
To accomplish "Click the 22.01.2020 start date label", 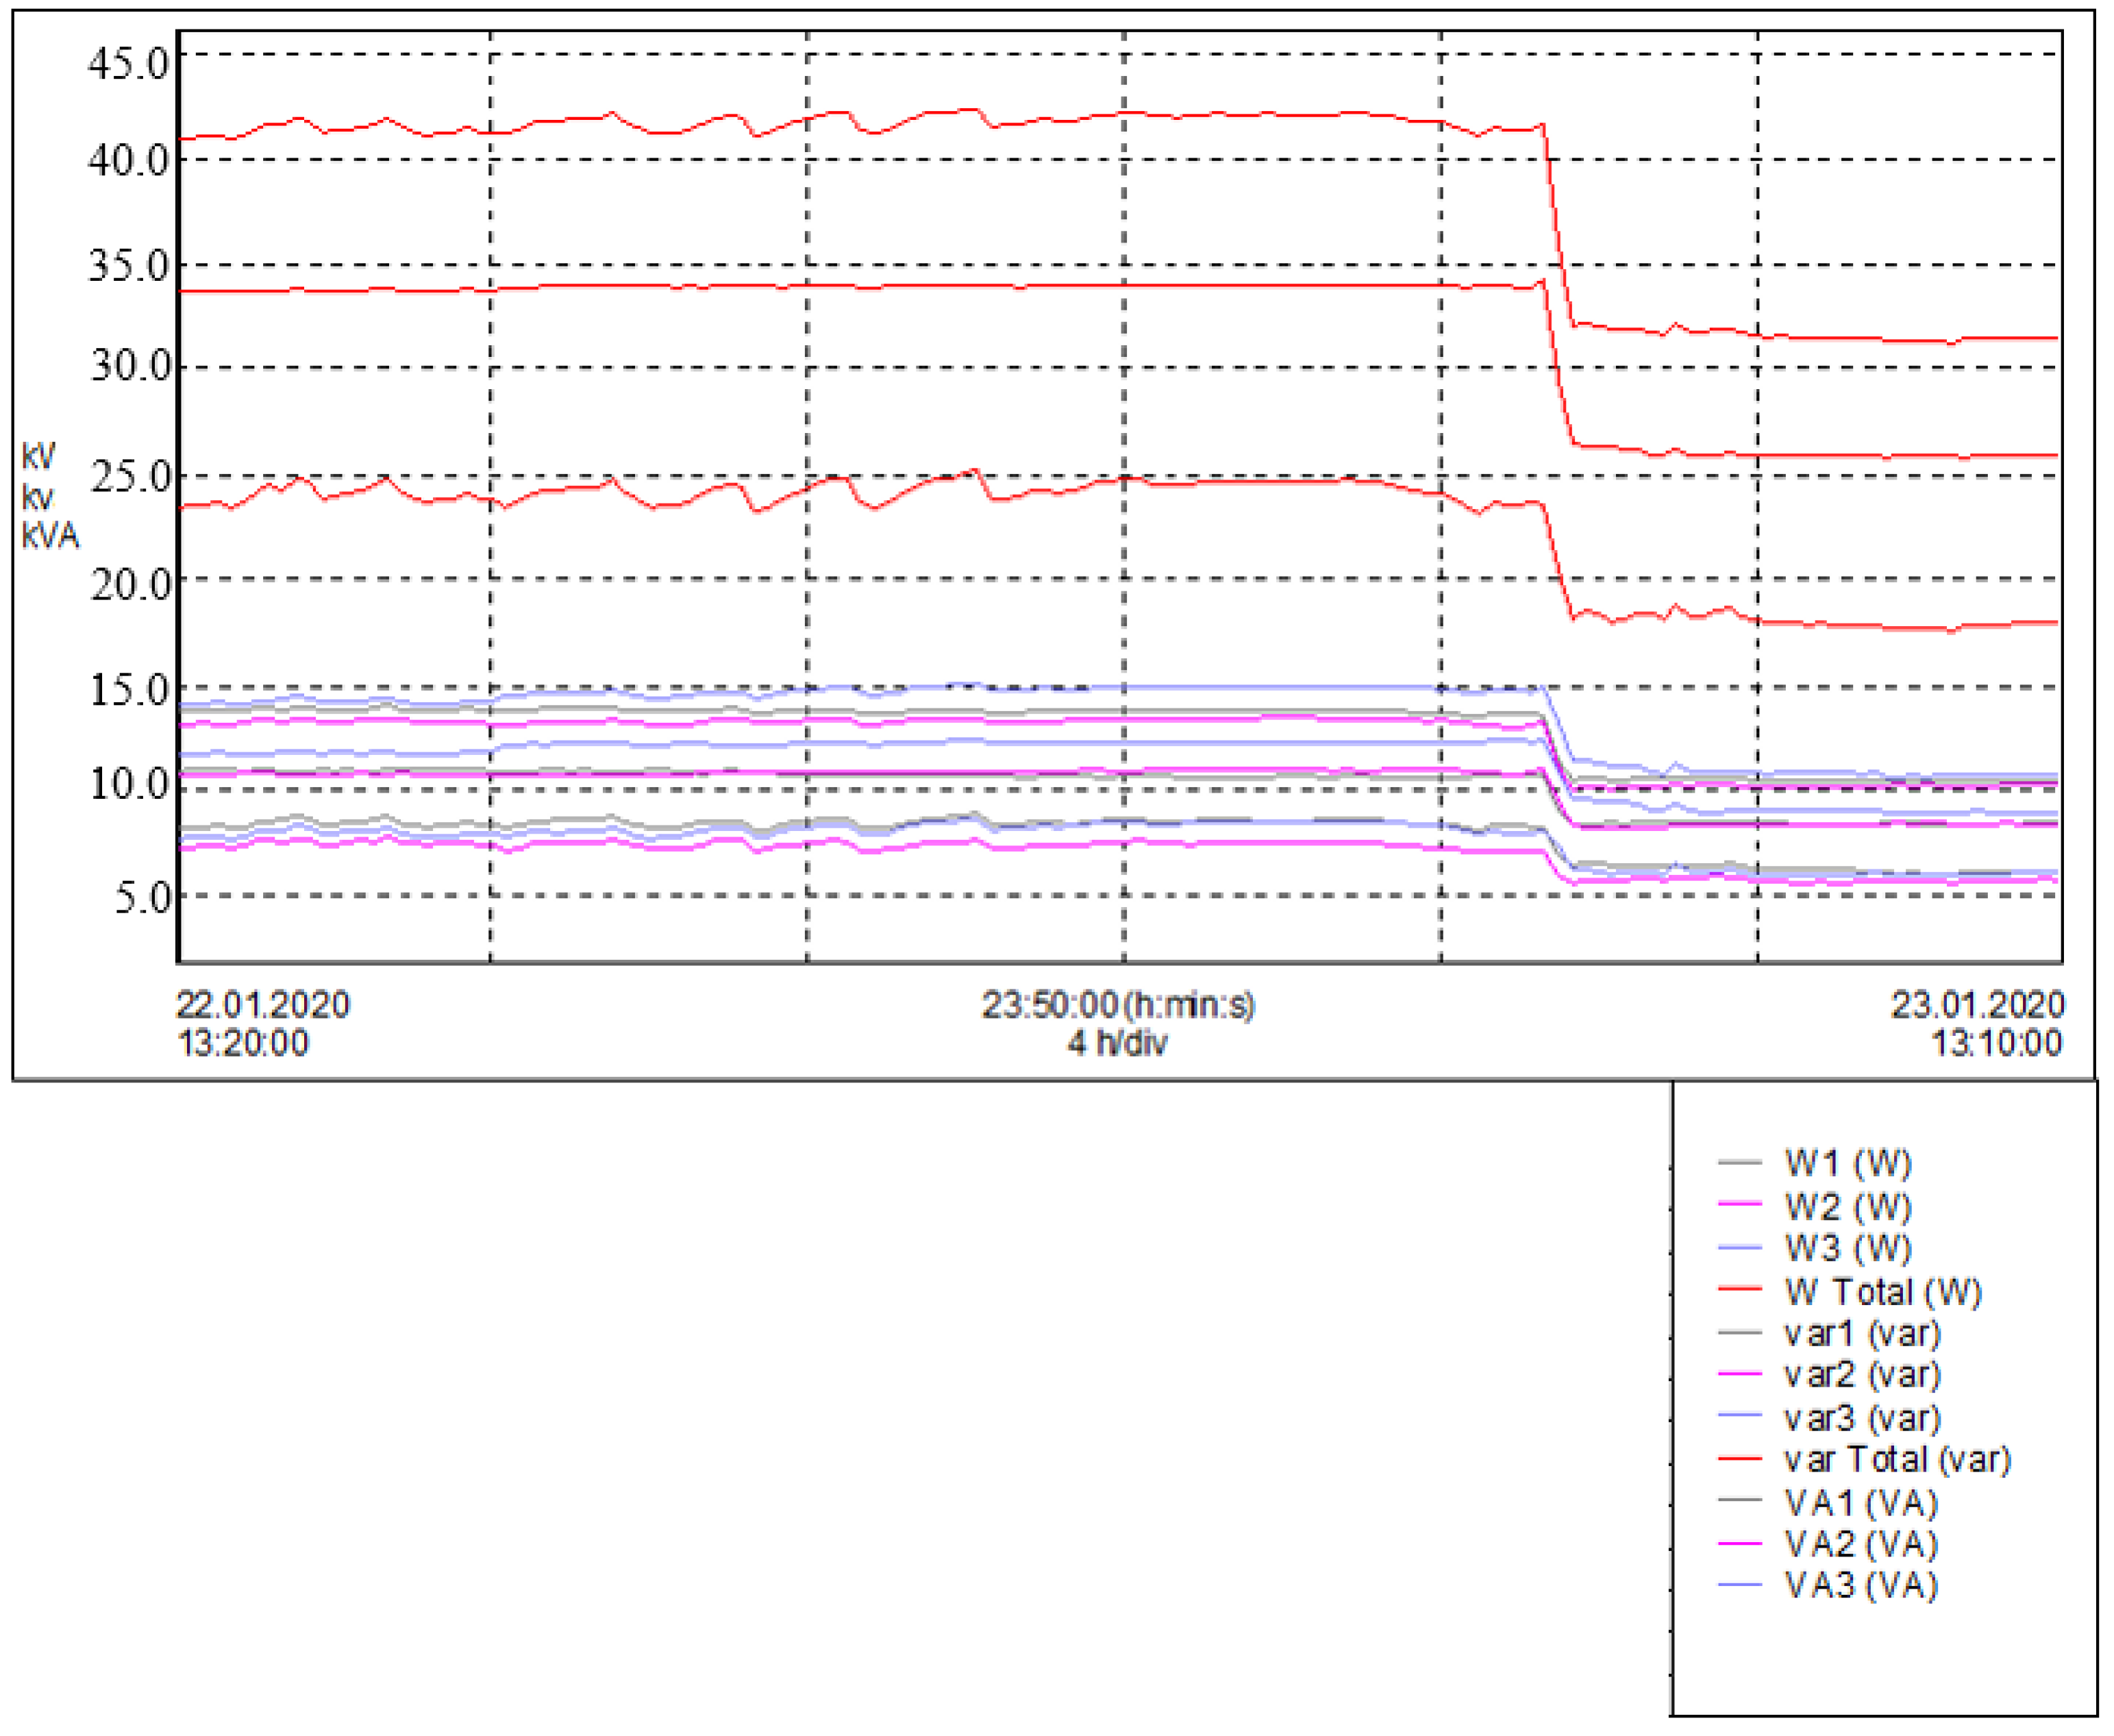I will click(263, 1005).
